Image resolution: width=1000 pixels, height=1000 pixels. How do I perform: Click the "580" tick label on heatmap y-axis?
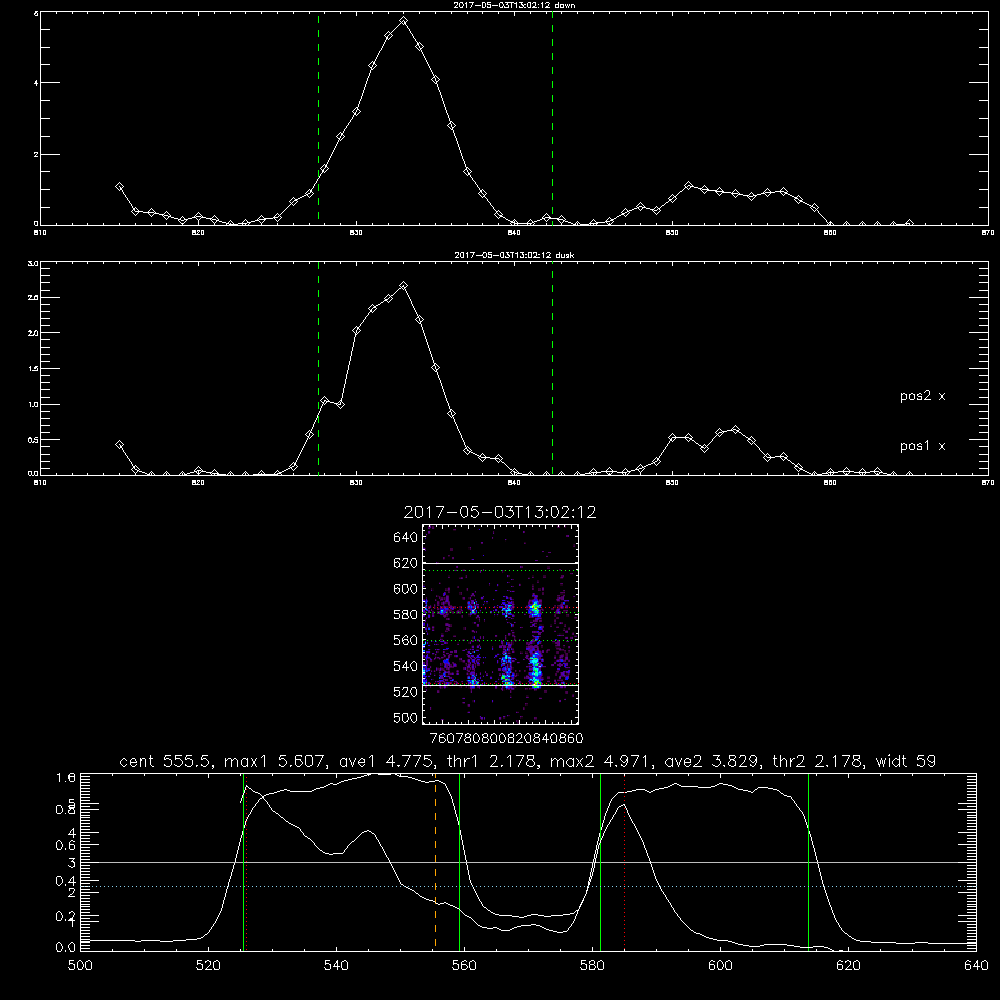click(x=406, y=615)
